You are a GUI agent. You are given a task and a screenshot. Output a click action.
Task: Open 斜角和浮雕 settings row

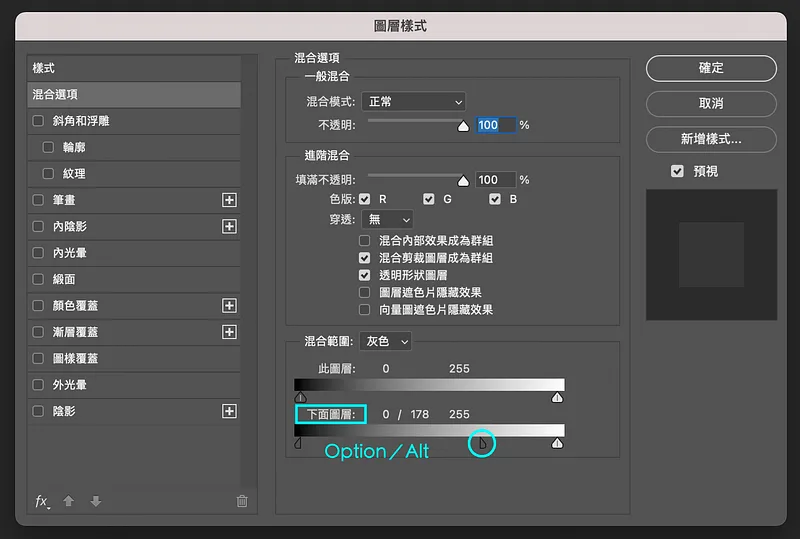[x=134, y=121]
